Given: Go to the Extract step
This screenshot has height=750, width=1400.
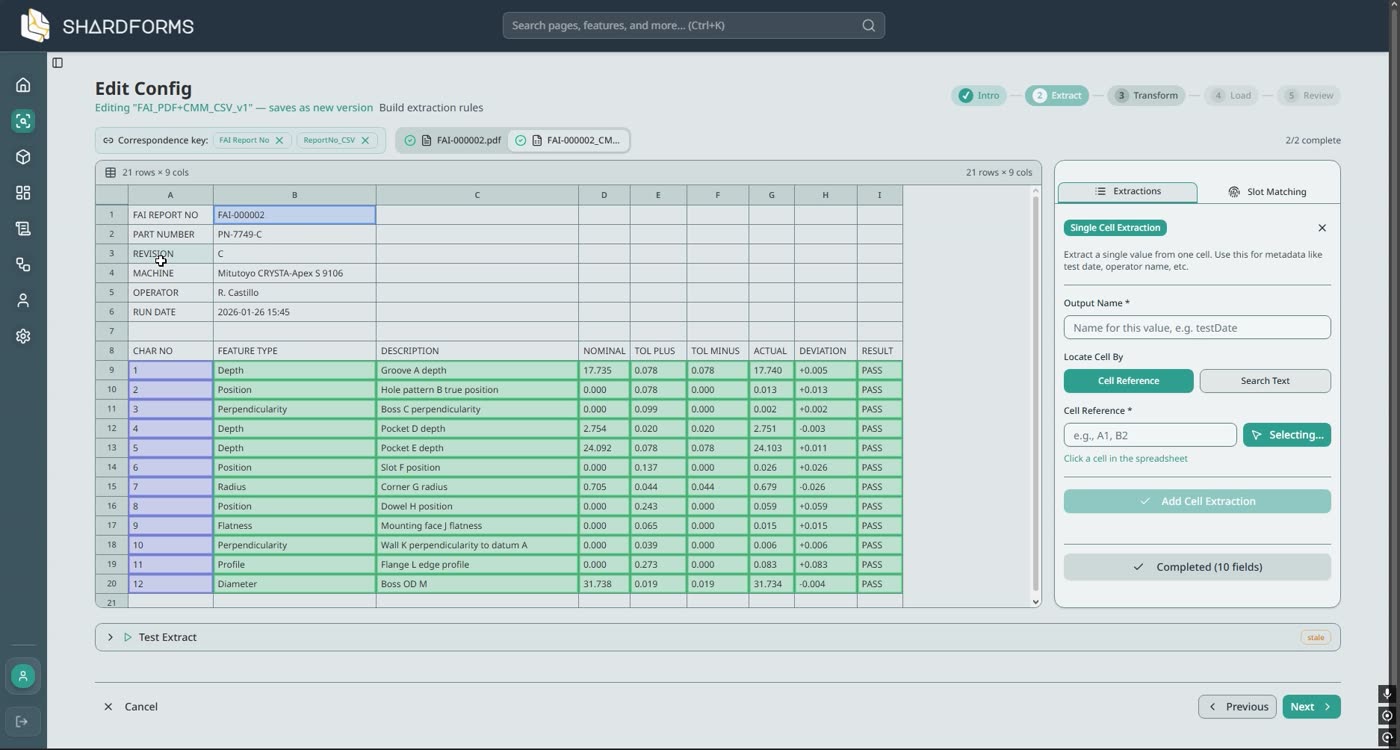Looking at the screenshot, I should pos(1057,96).
